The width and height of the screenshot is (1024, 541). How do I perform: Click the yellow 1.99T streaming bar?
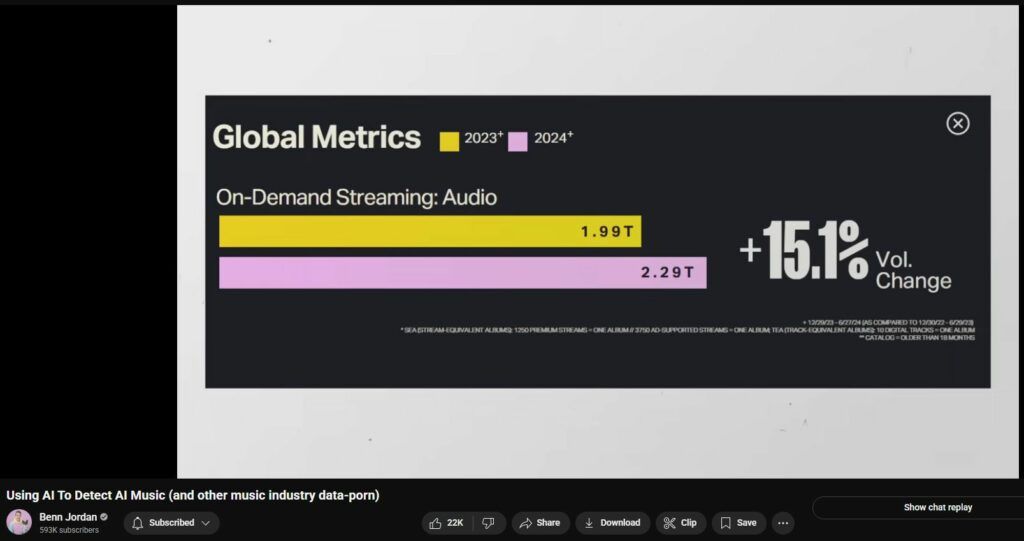[x=429, y=232]
